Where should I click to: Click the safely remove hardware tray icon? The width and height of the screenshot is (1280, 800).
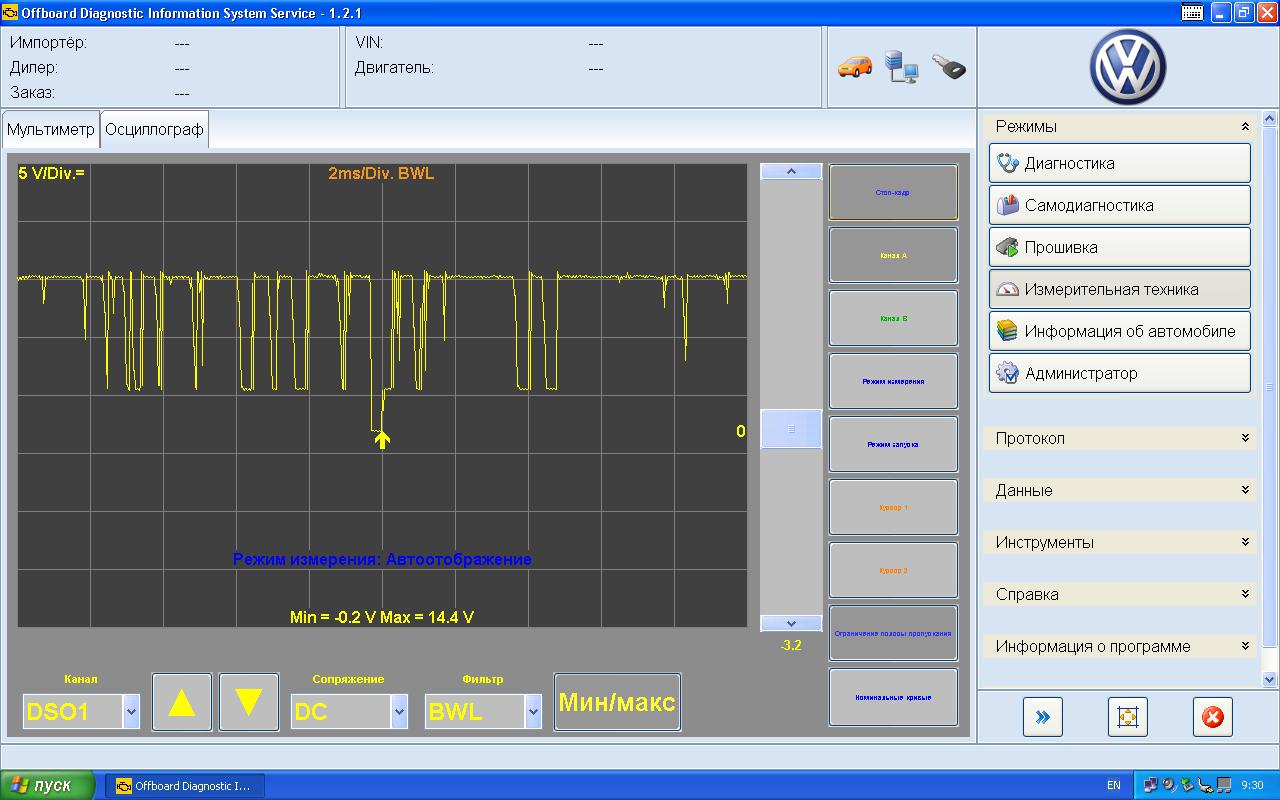(1187, 785)
